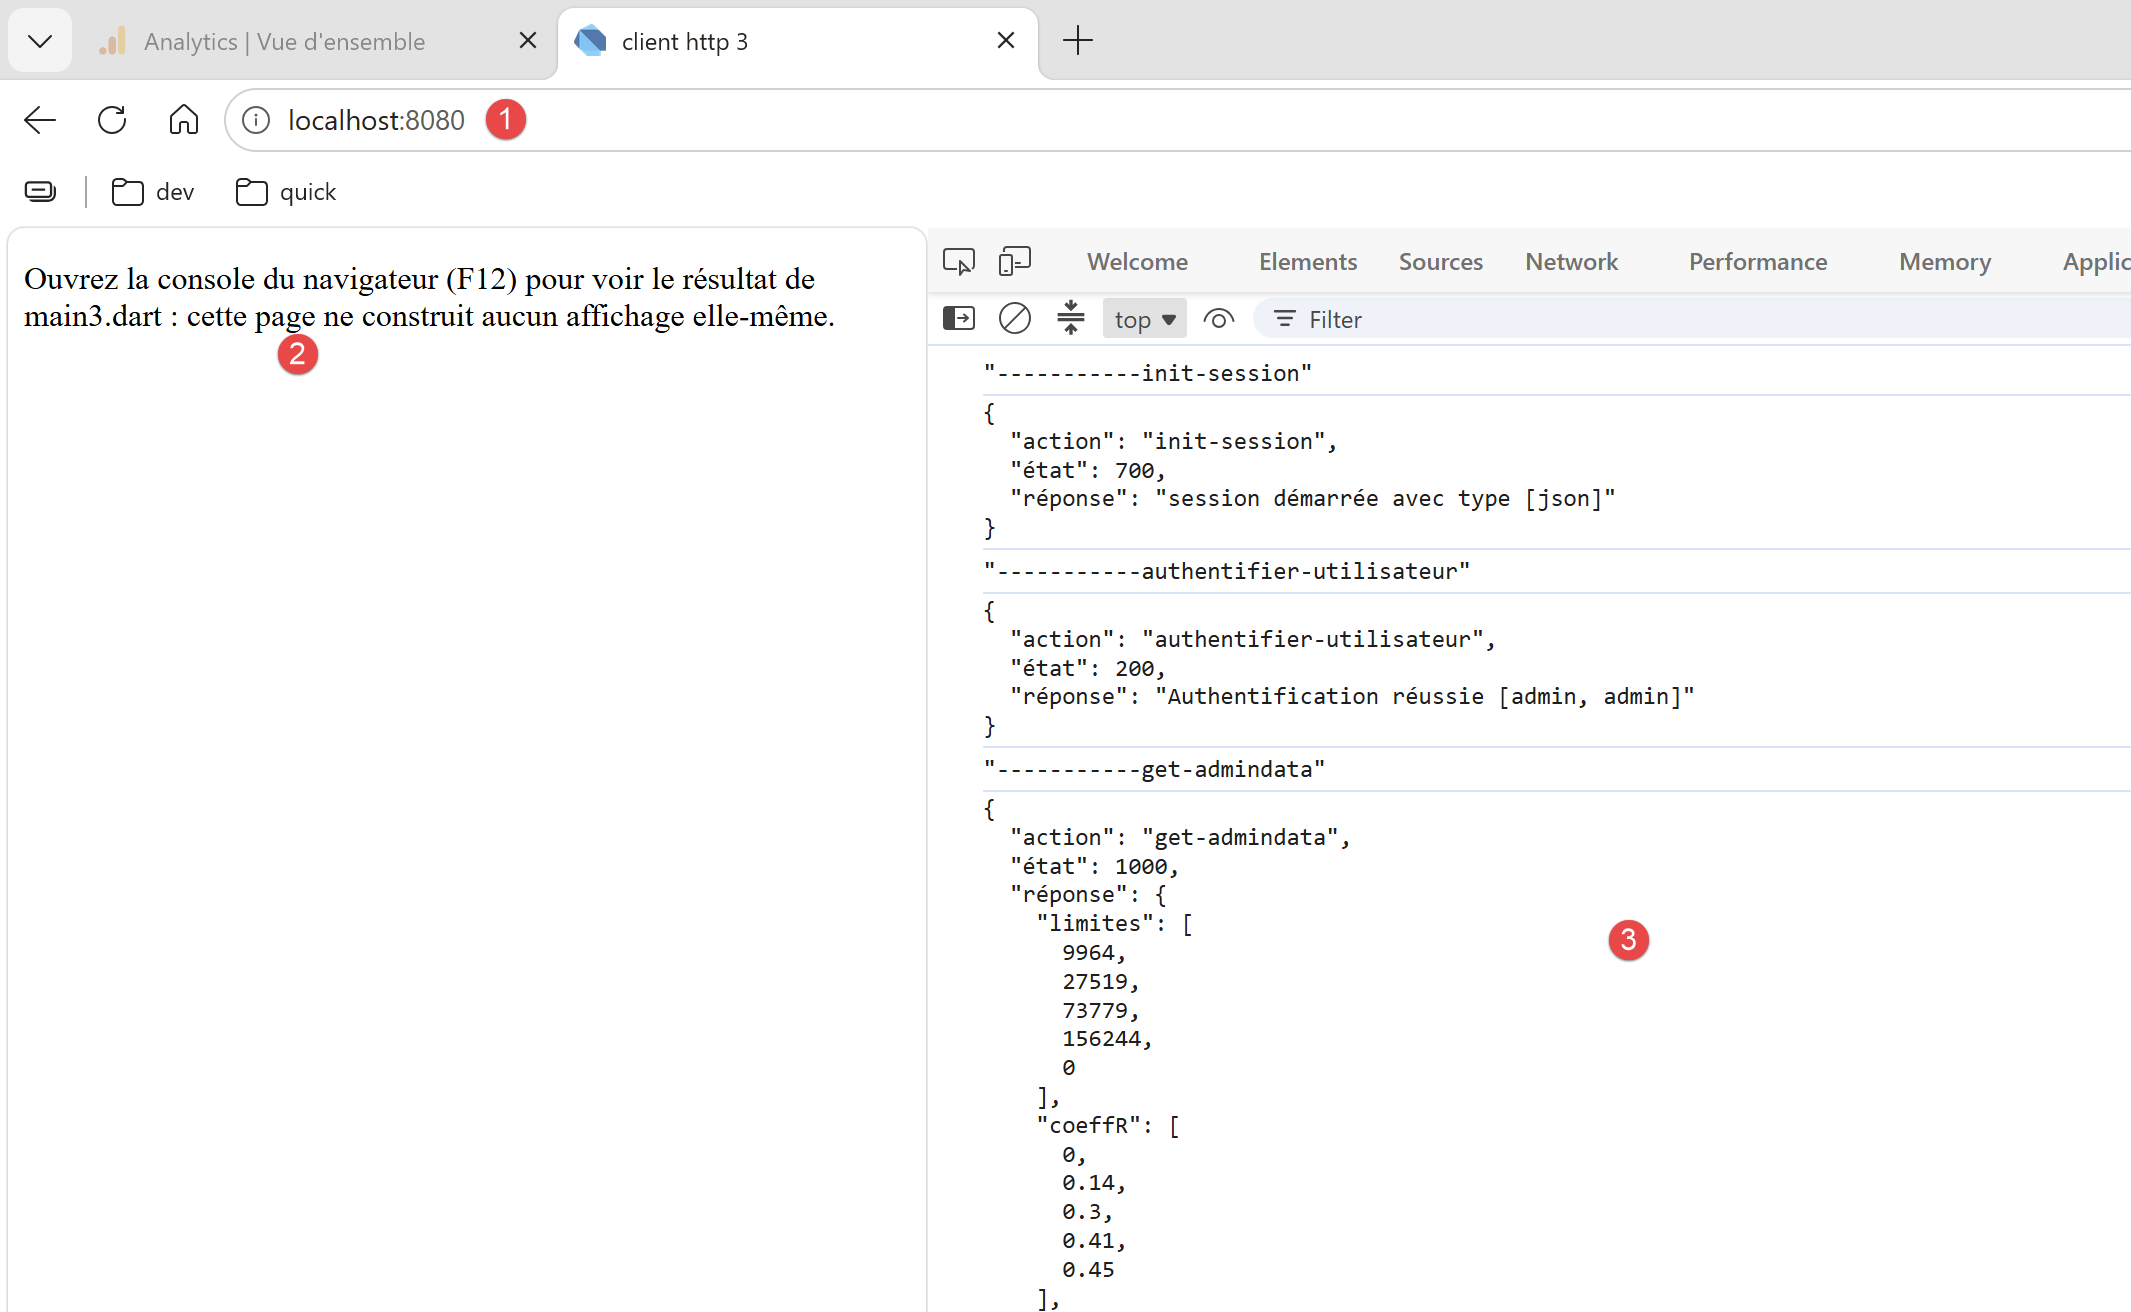The height and width of the screenshot is (1312, 2131).
Task: Open the dev bookmarks folder
Action: (x=153, y=192)
